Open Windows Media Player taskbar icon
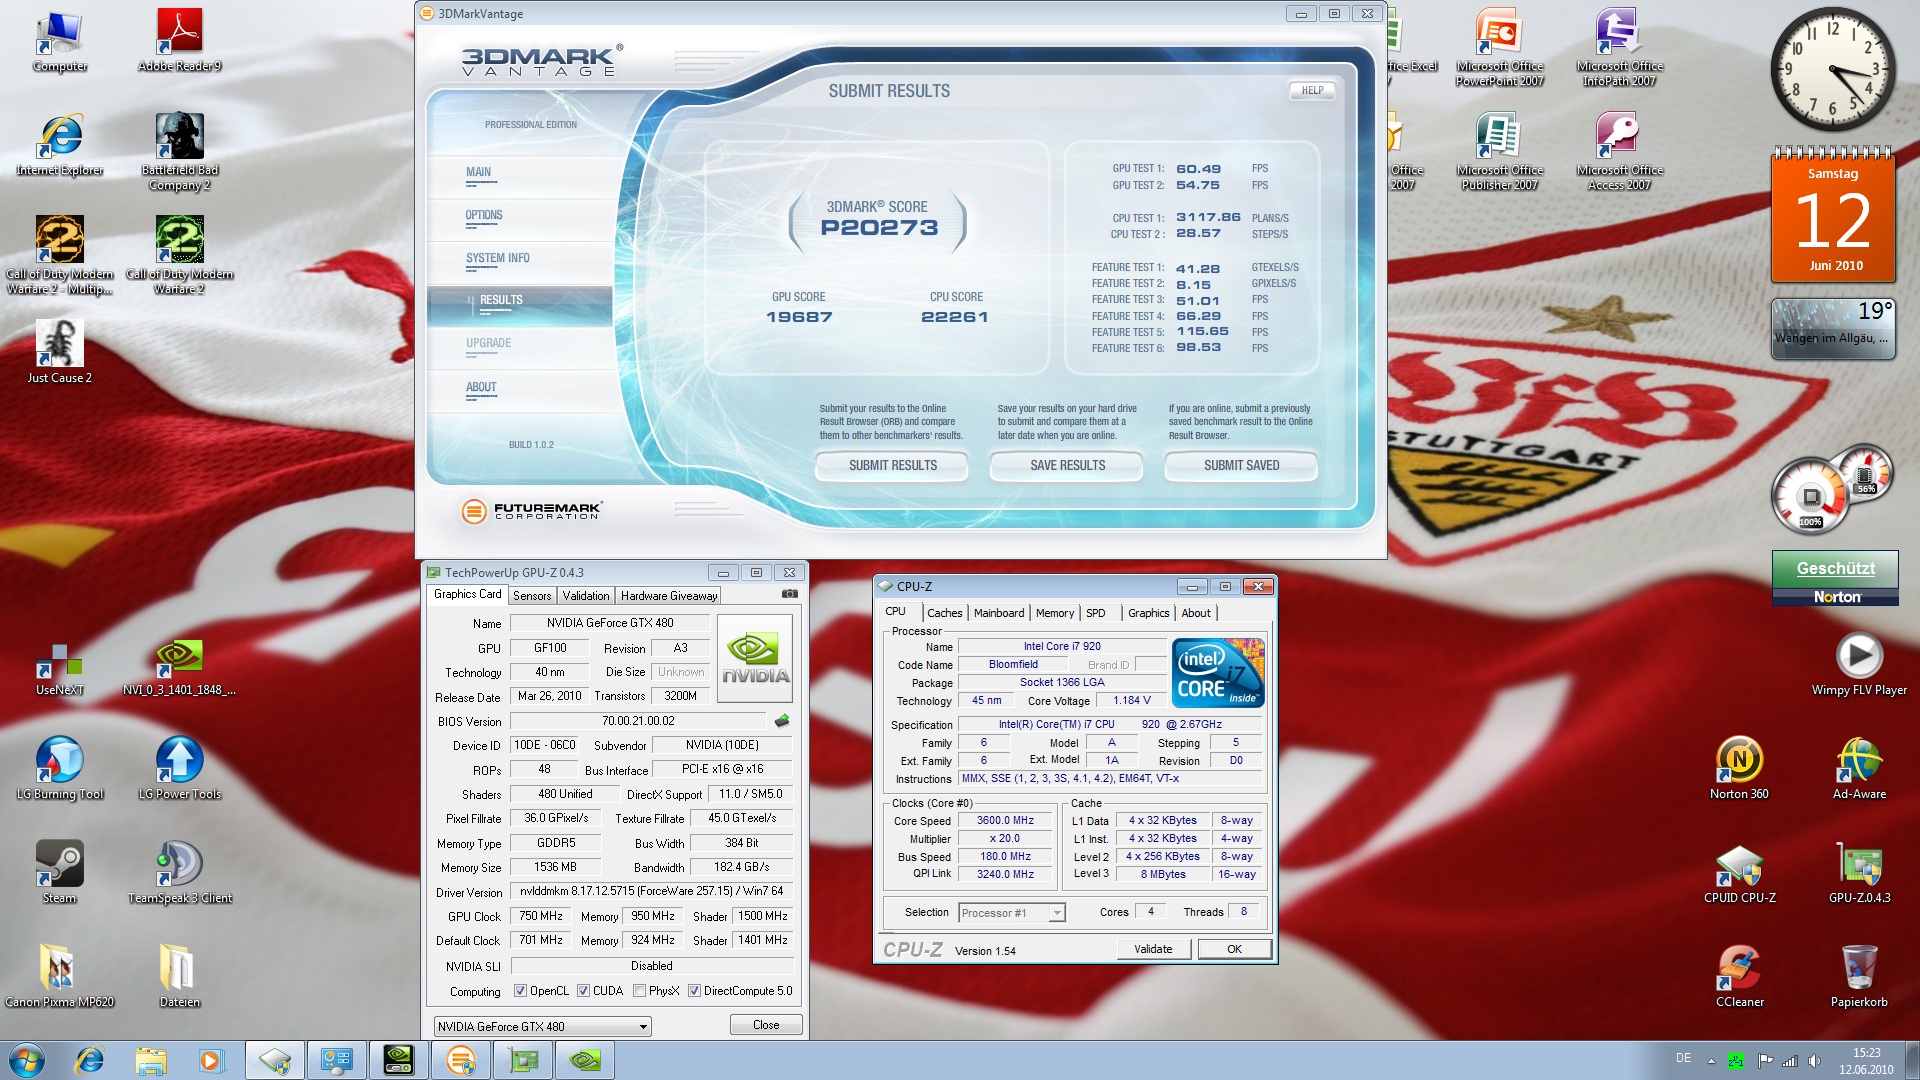The height and width of the screenshot is (1080, 1920). click(211, 1060)
